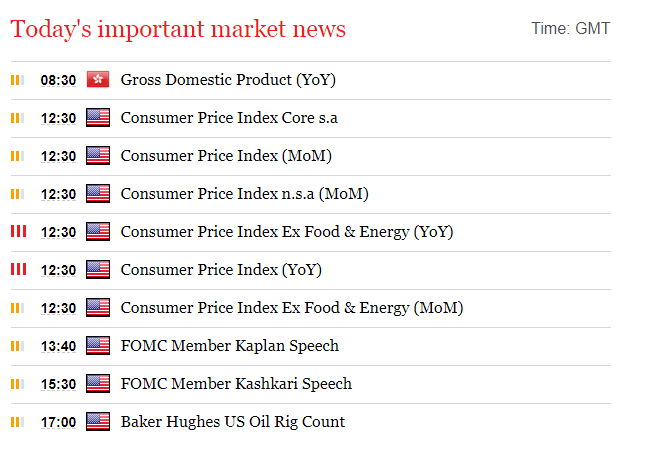The width and height of the screenshot is (649, 450).
Task: Open FOMC Member Kashkari Speech event
Action: pos(236,384)
